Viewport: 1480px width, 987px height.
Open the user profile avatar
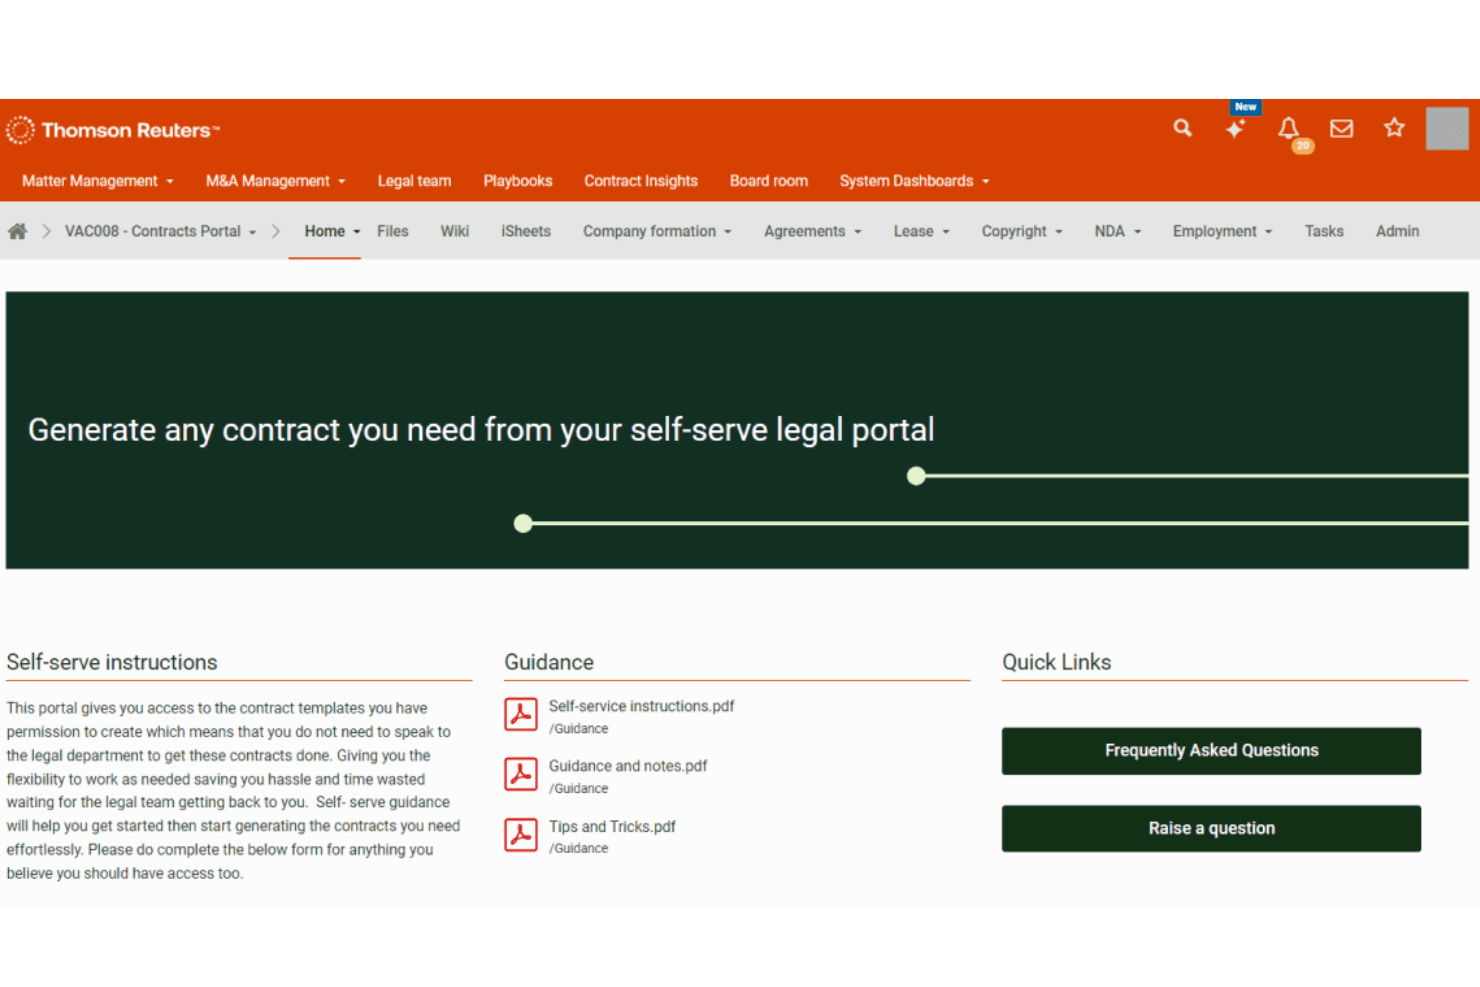[1447, 128]
